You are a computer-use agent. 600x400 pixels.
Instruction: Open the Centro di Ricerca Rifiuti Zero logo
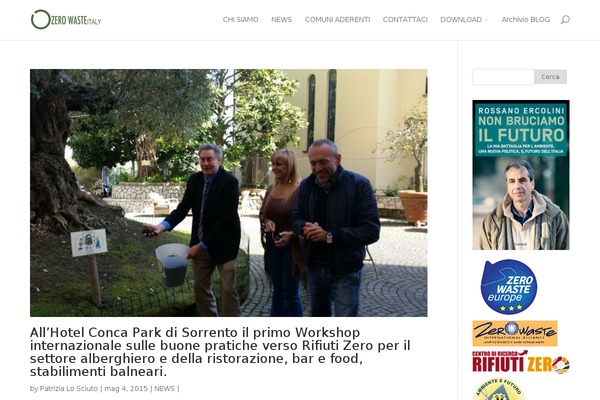coord(521,362)
